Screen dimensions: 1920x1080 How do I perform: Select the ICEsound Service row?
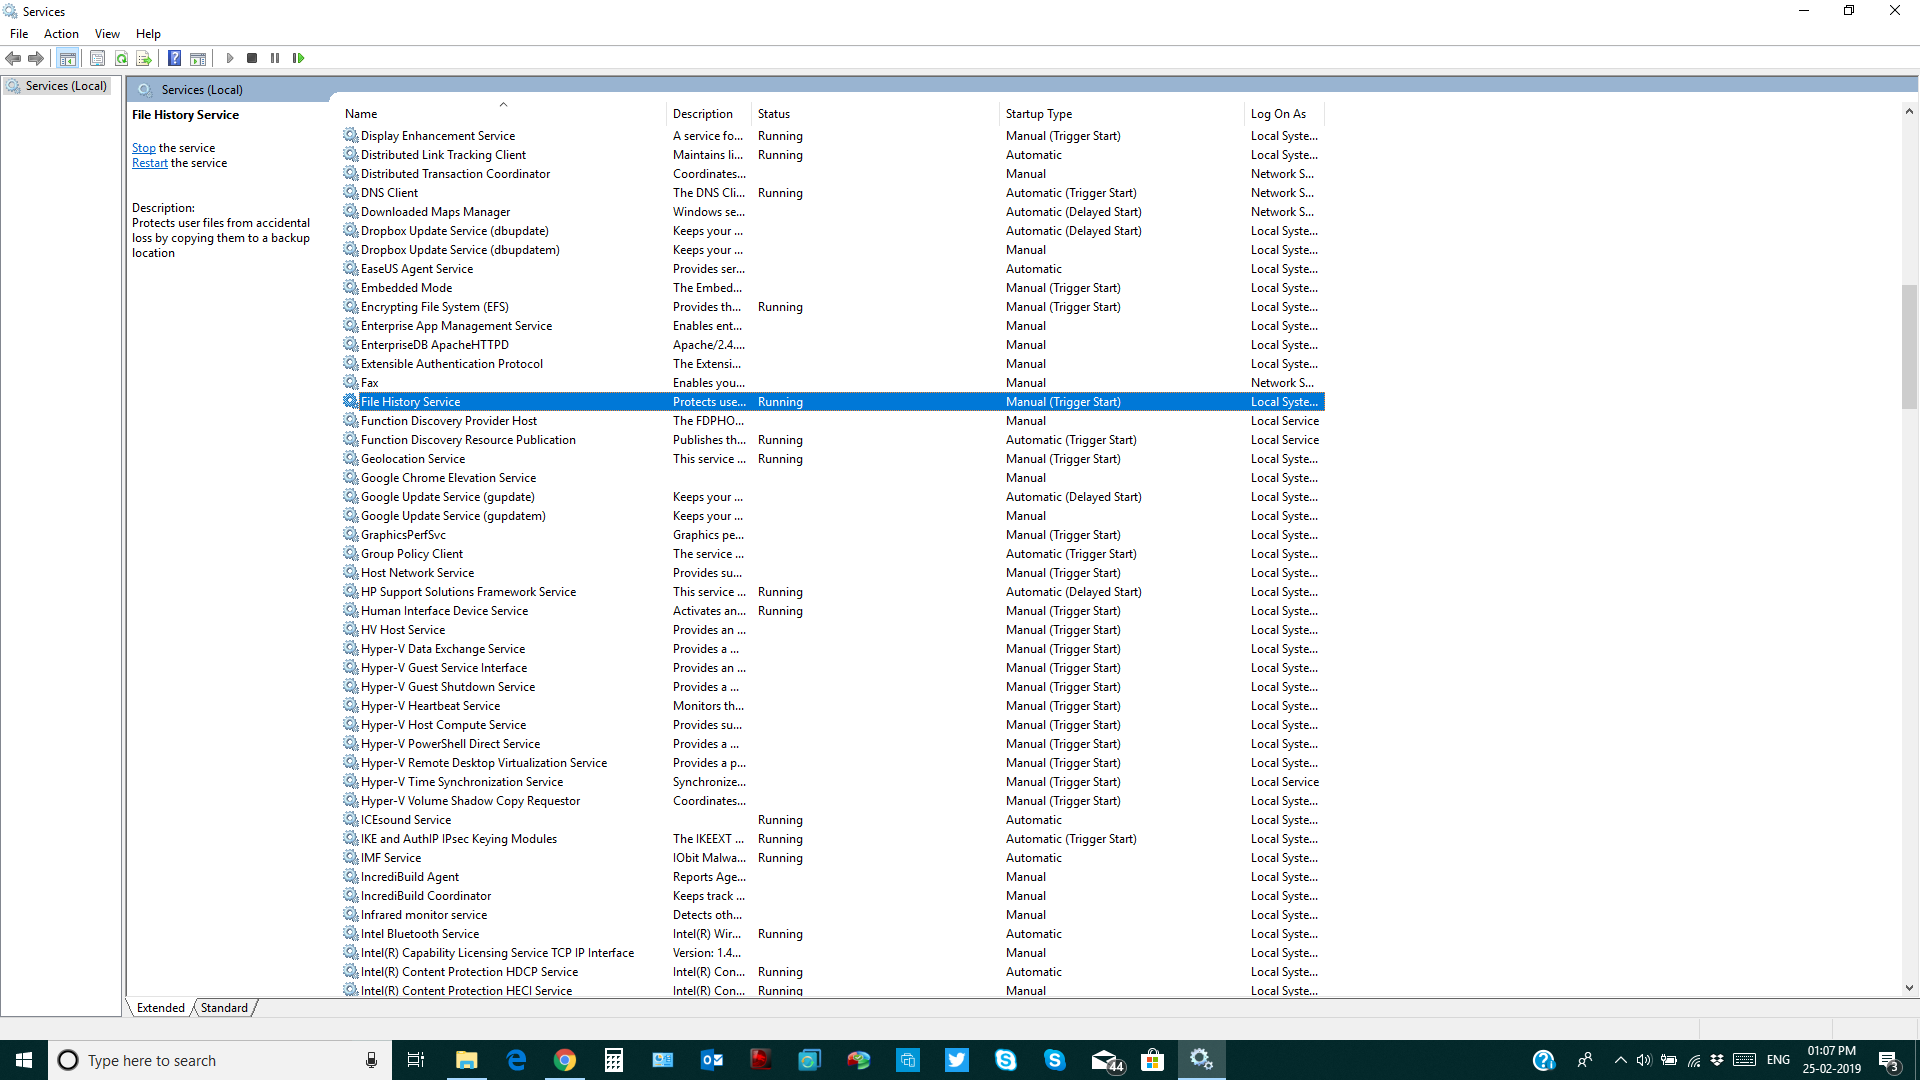(x=832, y=820)
